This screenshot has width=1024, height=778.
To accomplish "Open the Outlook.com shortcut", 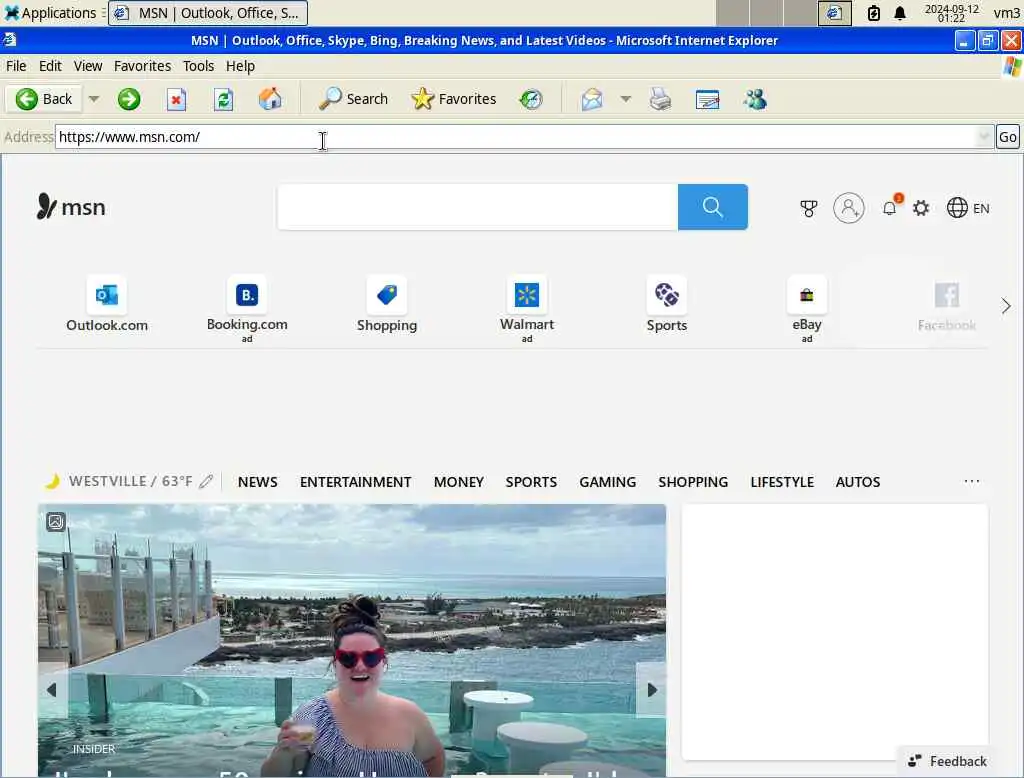I will click(x=107, y=305).
